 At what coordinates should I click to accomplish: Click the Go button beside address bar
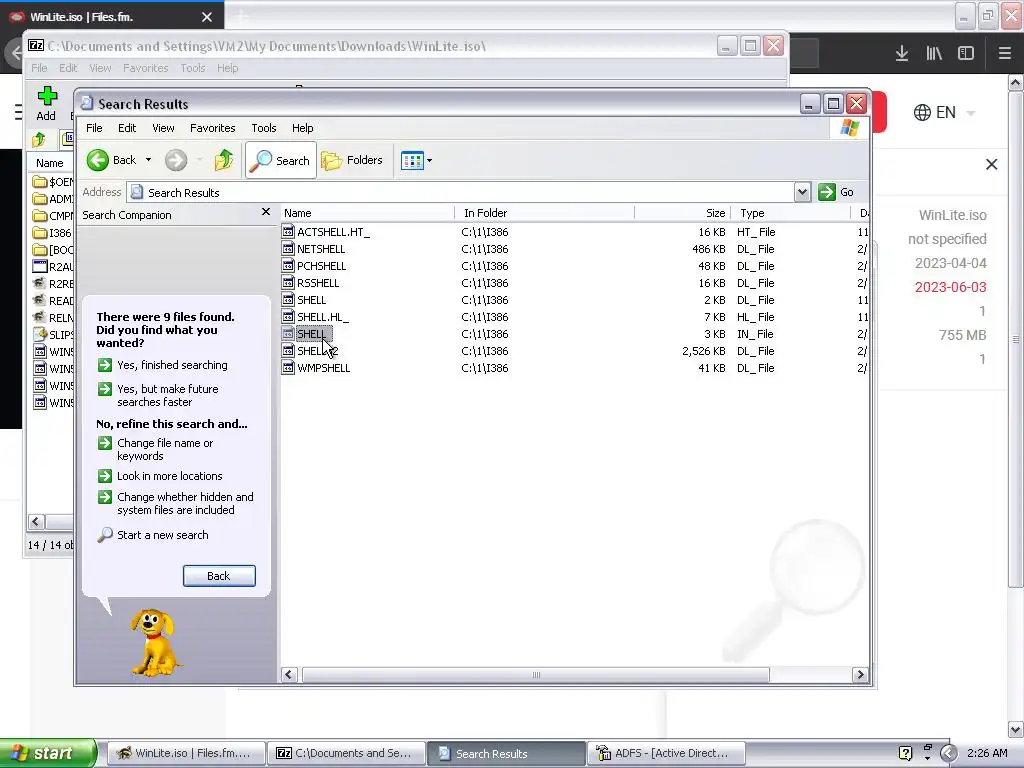pyautogui.click(x=837, y=192)
